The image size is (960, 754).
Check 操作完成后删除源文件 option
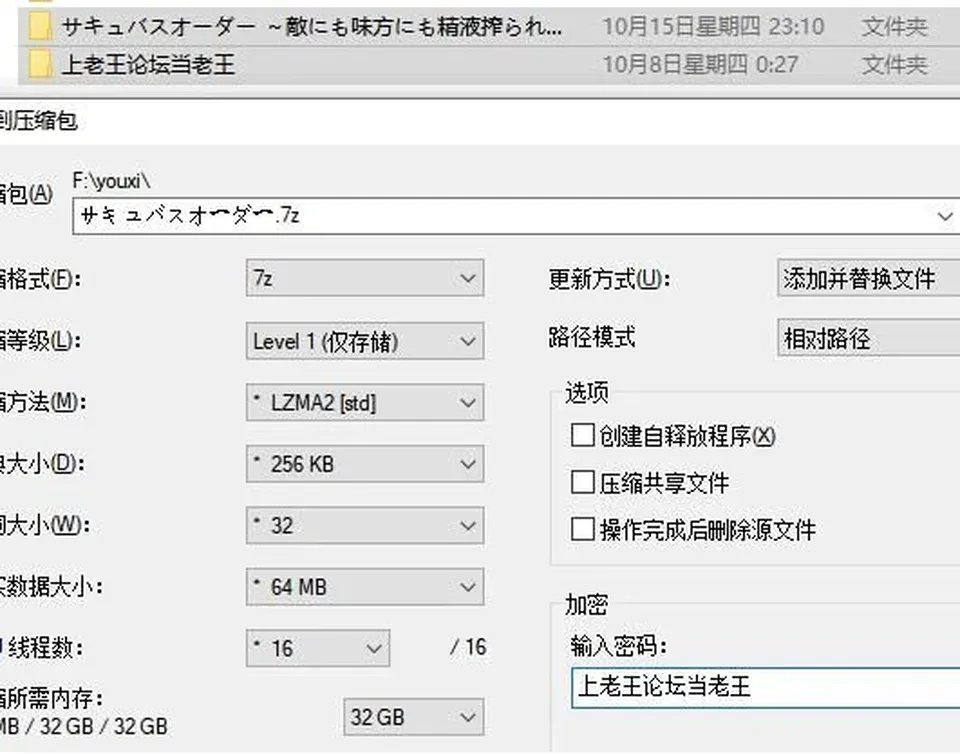tap(582, 529)
